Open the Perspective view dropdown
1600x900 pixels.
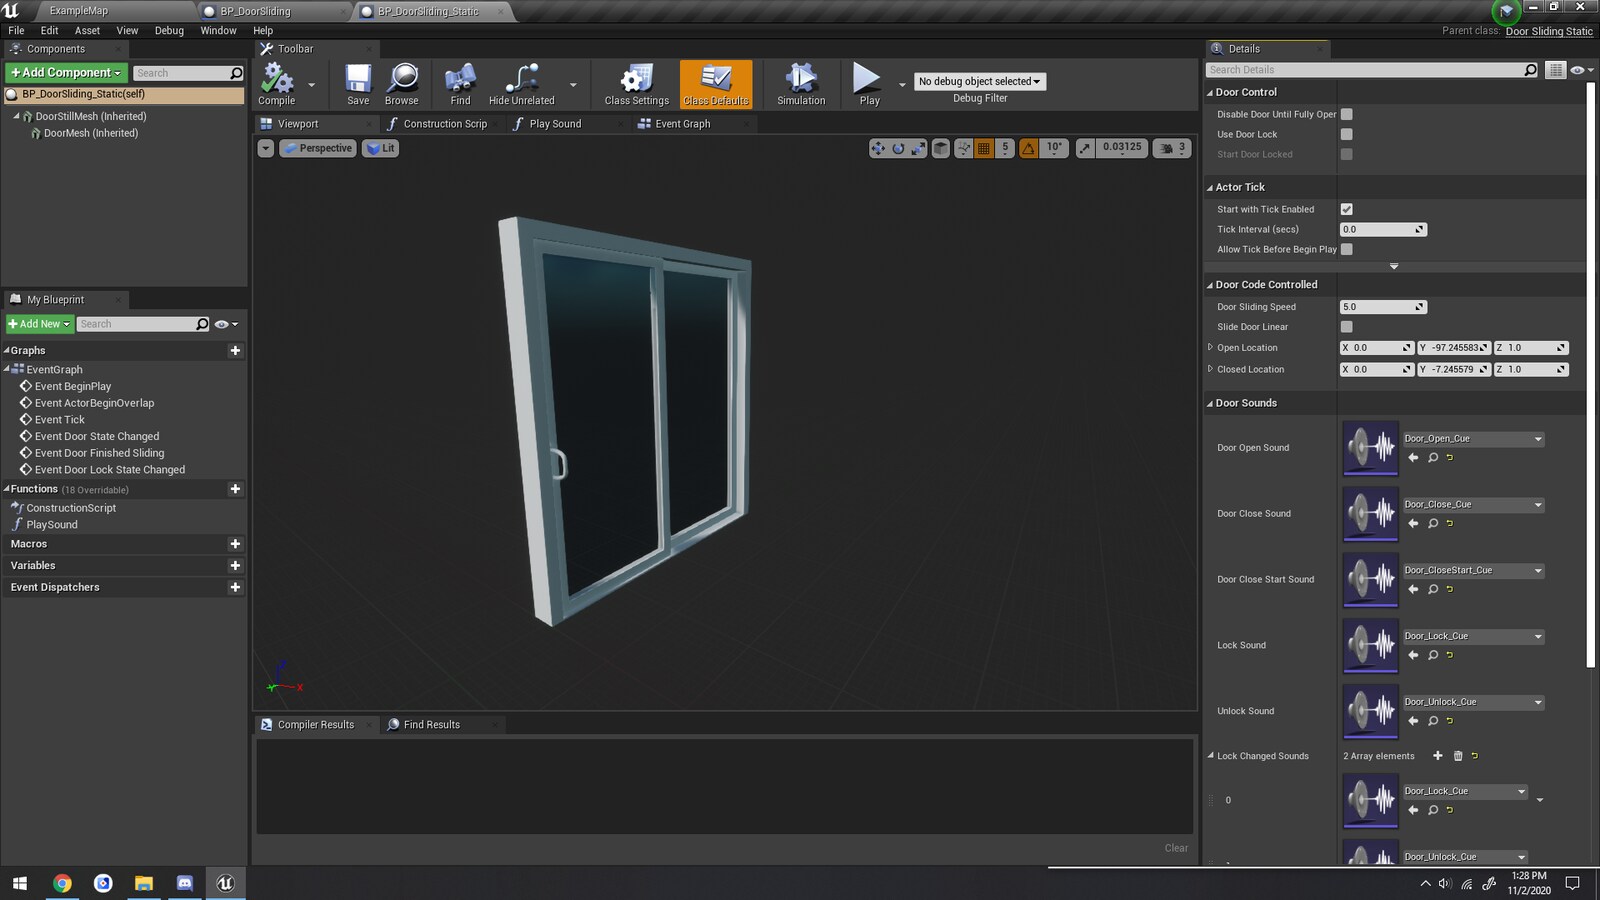coord(318,148)
